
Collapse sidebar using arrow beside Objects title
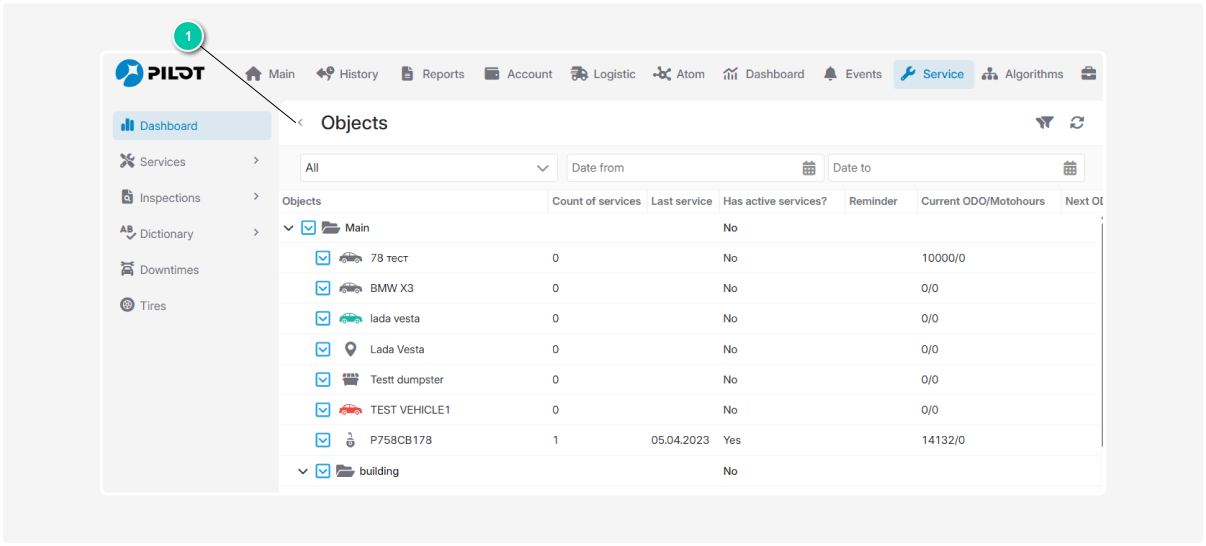(300, 123)
